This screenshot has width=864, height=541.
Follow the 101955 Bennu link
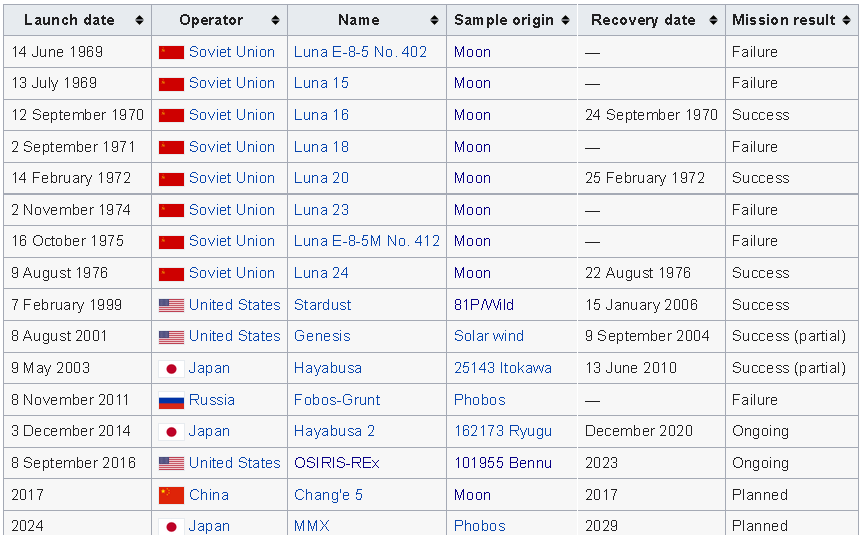click(x=503, y=463)
